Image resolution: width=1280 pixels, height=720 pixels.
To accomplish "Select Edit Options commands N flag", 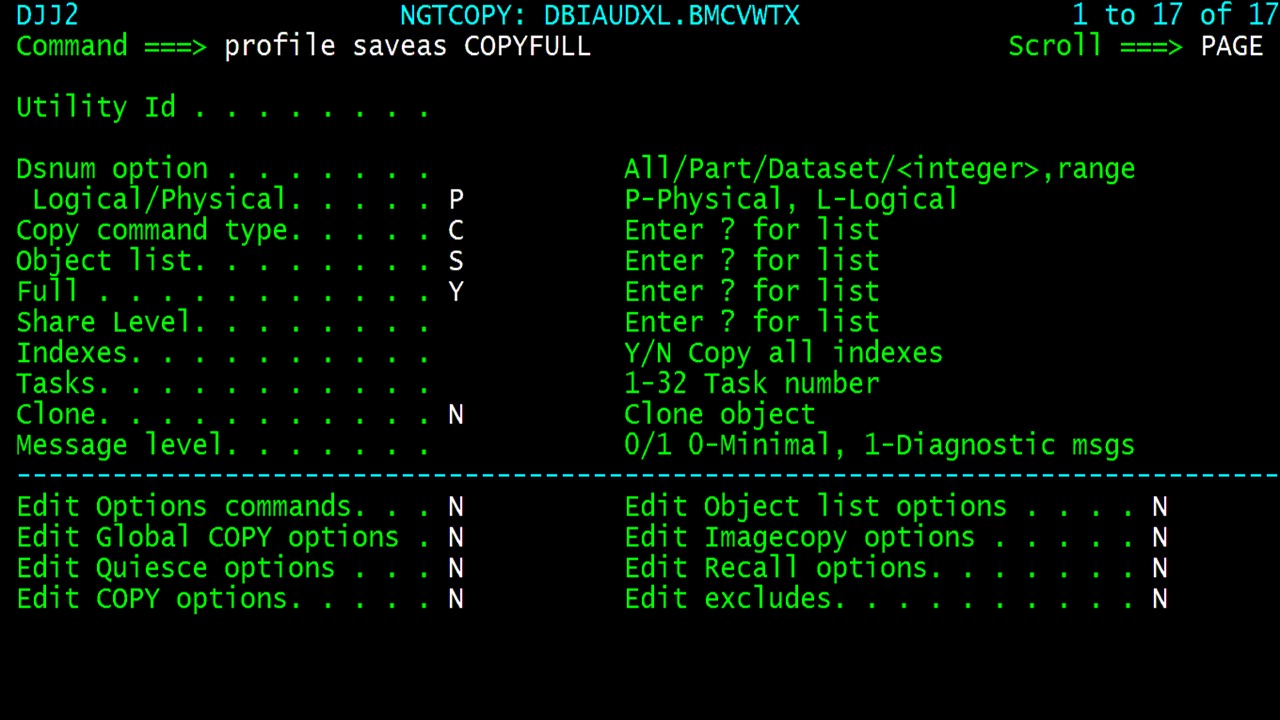I will 456,507.
